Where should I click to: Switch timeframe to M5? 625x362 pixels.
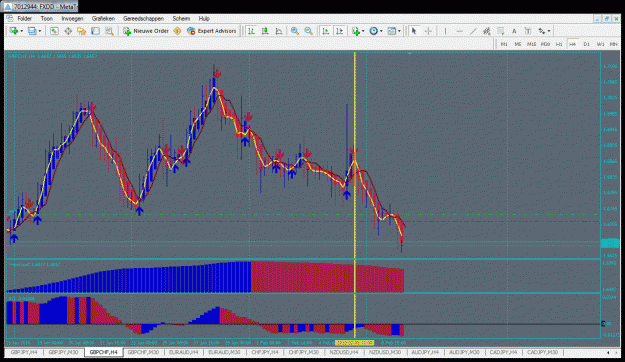[x=518, y=44]
